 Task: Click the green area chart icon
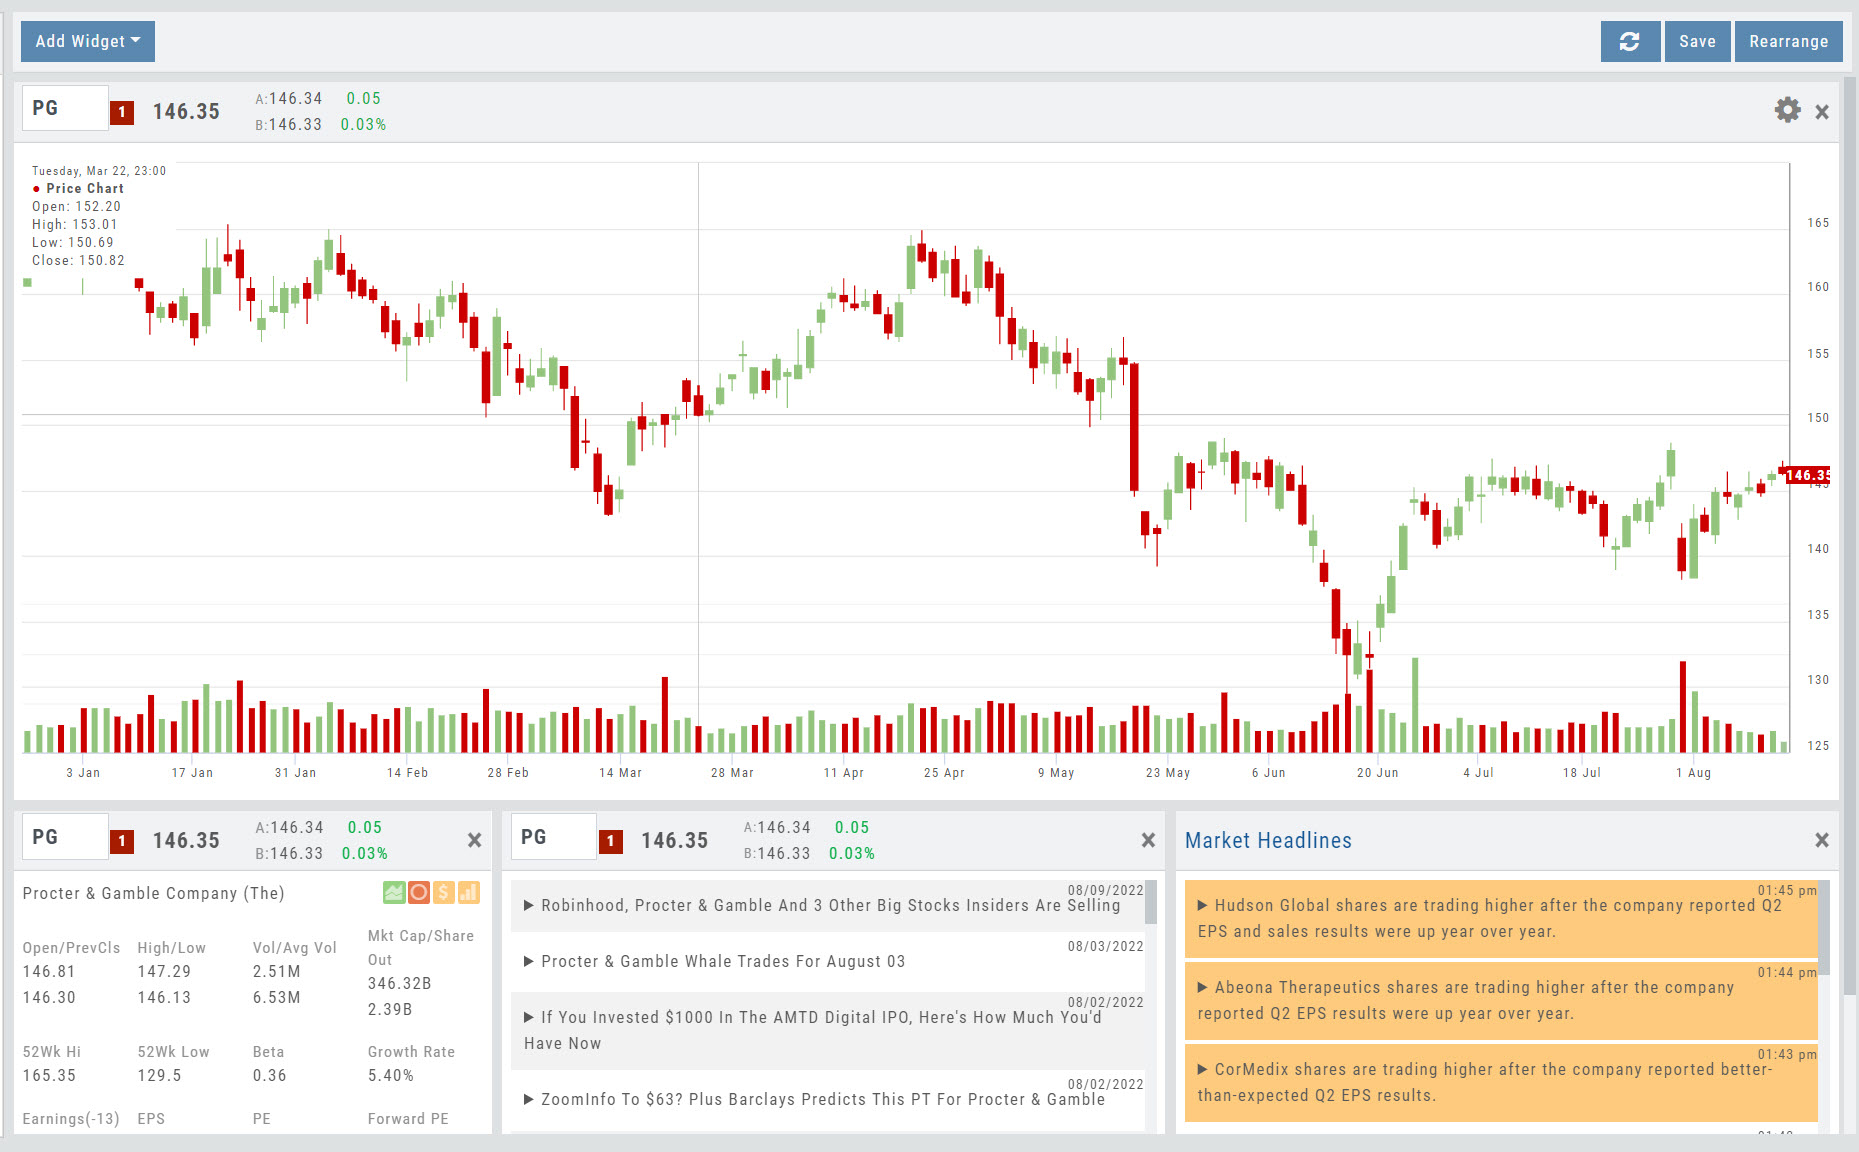pyautogui.click(x=394, y=892)
